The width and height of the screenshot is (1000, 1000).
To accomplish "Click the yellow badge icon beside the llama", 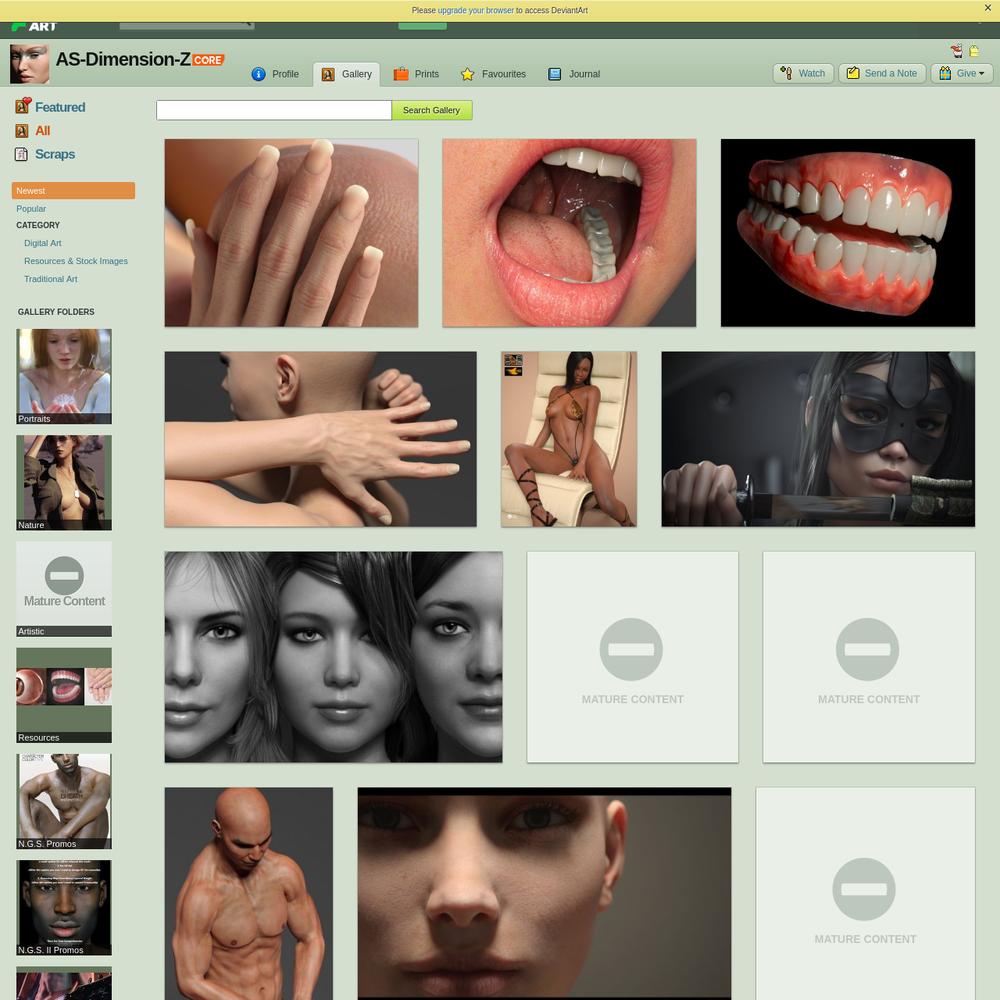I will tap(974, 51).
